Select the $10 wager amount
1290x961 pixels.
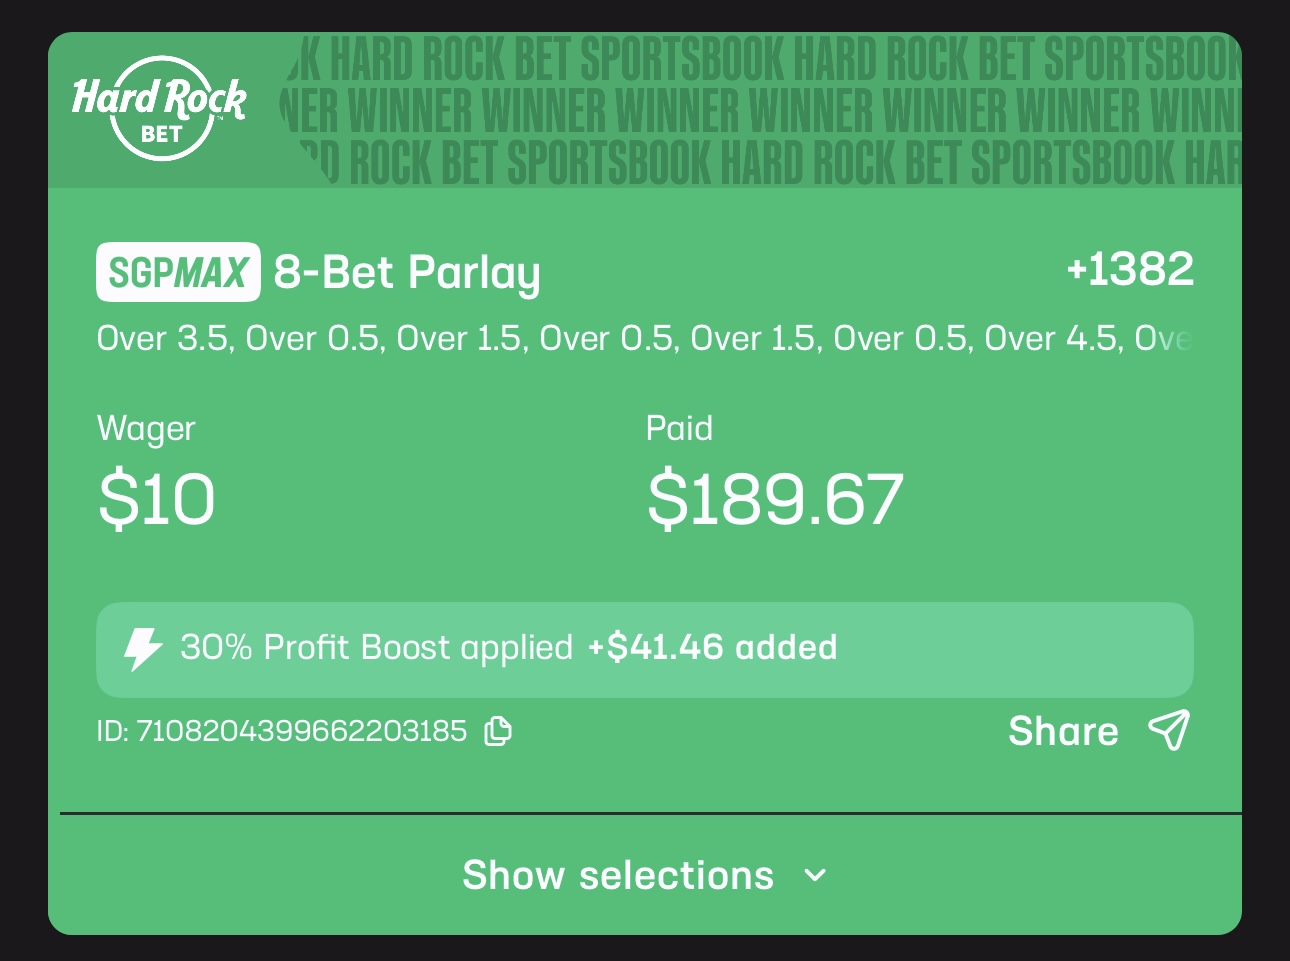pyautogui.click(x=156, y=499)
